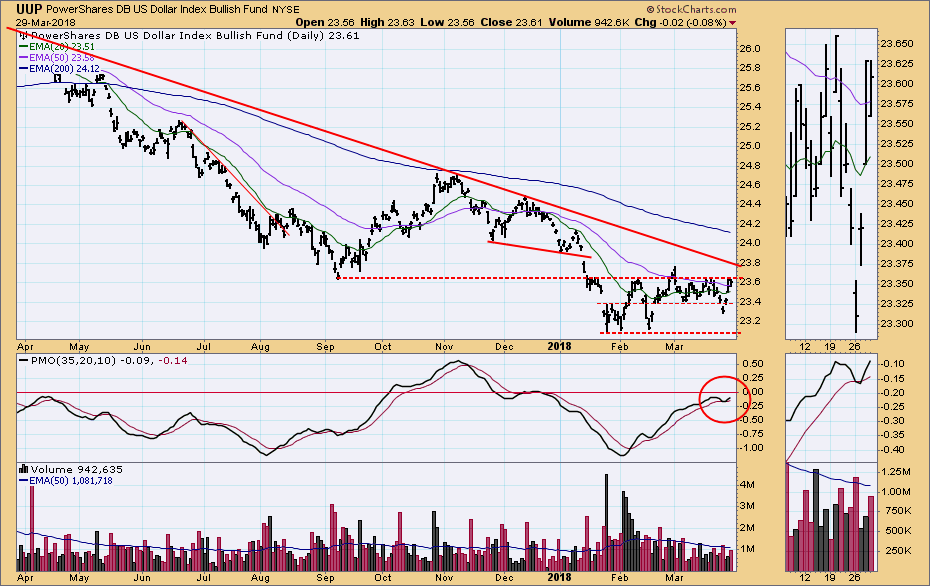Viewport: 930px width, 586px height.
Task: Click the 23.500 label on the zoom panel axis
Action: (897, 164)
